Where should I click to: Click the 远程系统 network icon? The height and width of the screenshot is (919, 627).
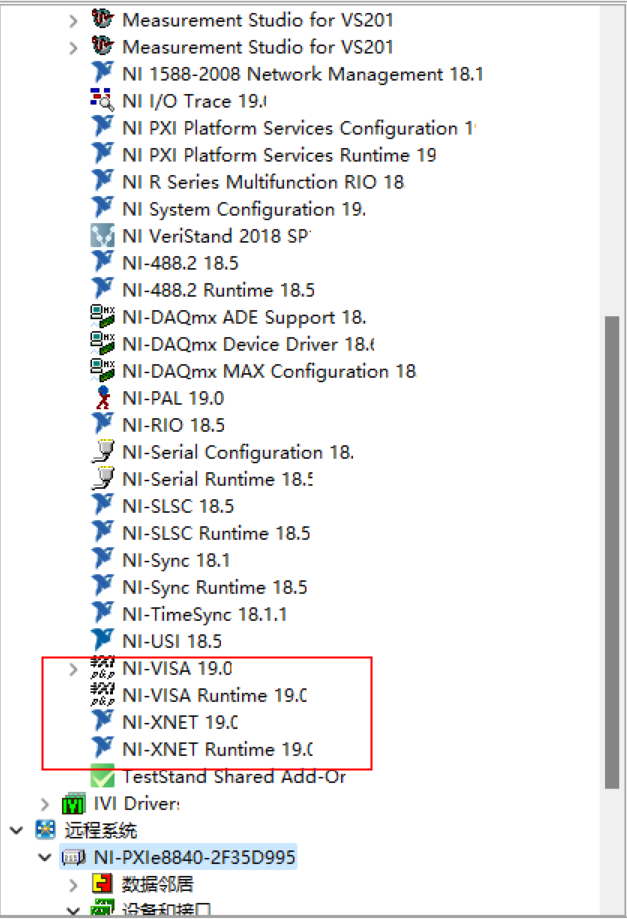click(x=46, y=830)
